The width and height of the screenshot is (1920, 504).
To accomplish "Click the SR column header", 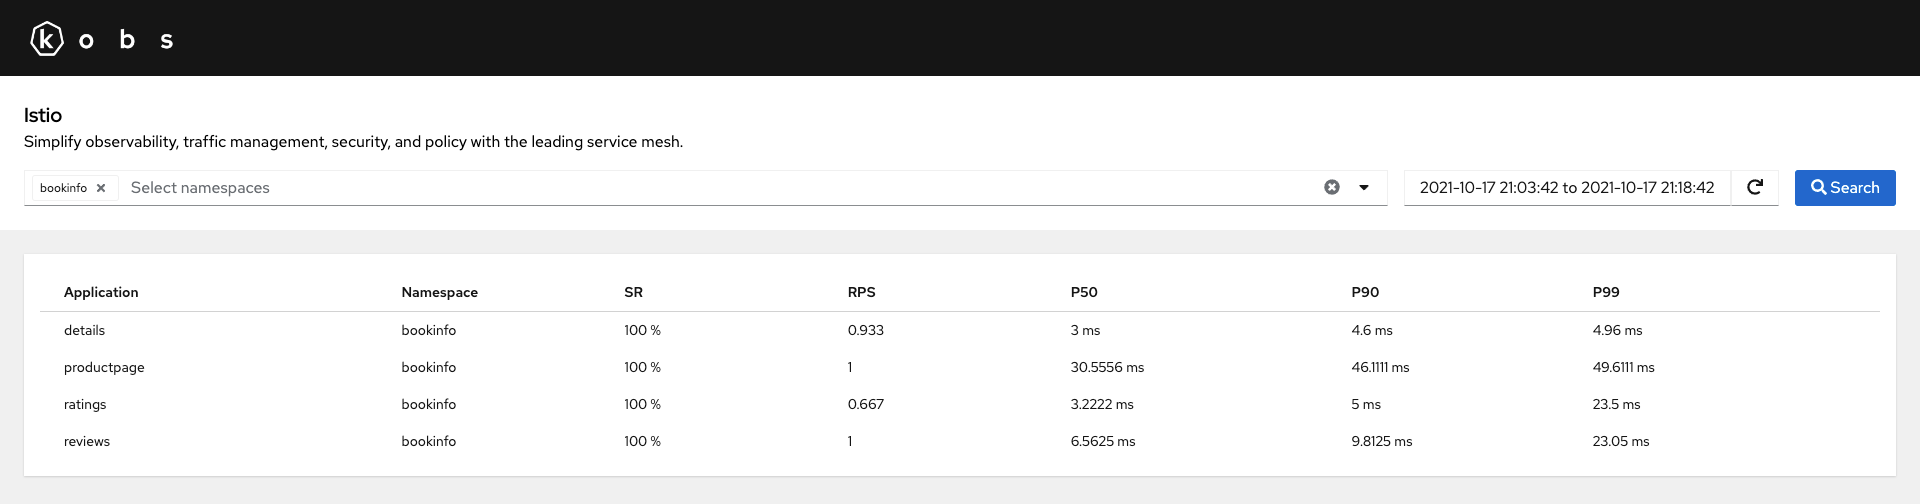I will 634,292.
